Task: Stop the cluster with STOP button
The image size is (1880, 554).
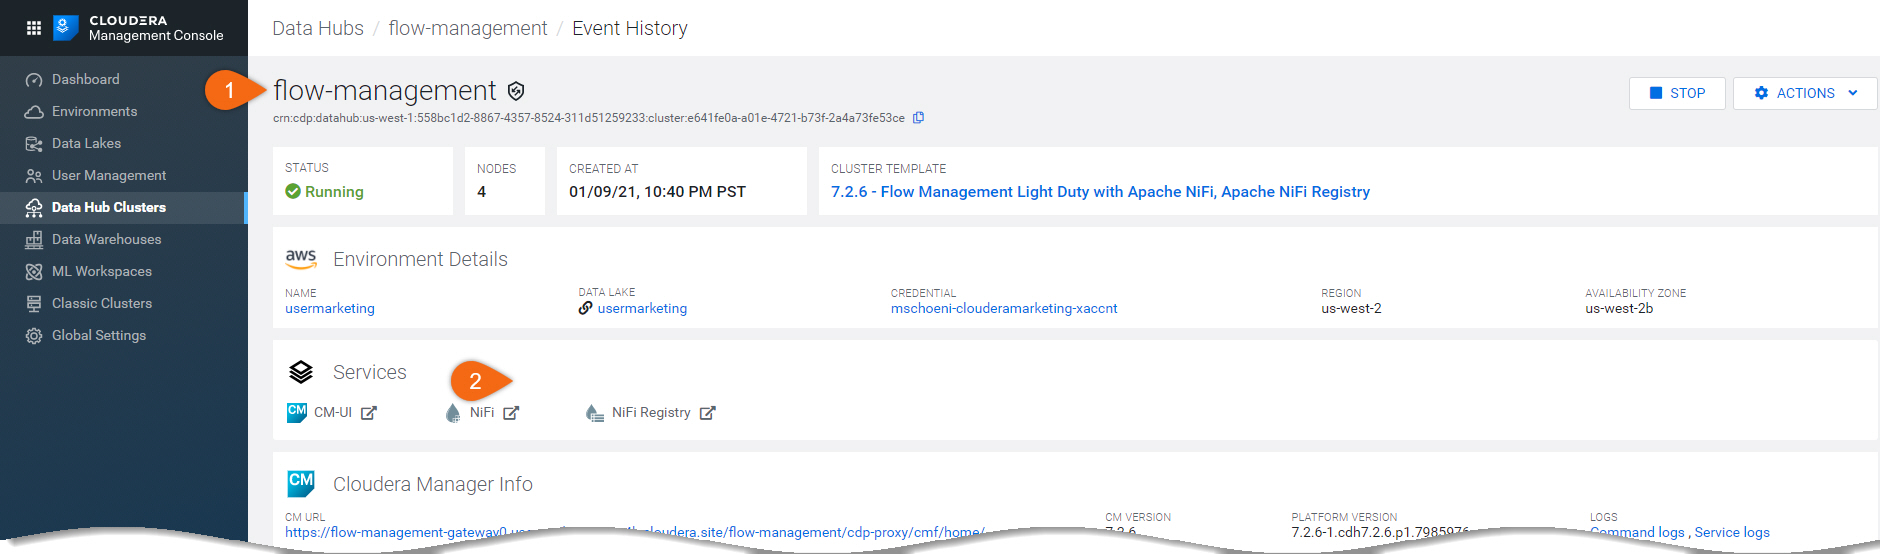Action: 1677,93
